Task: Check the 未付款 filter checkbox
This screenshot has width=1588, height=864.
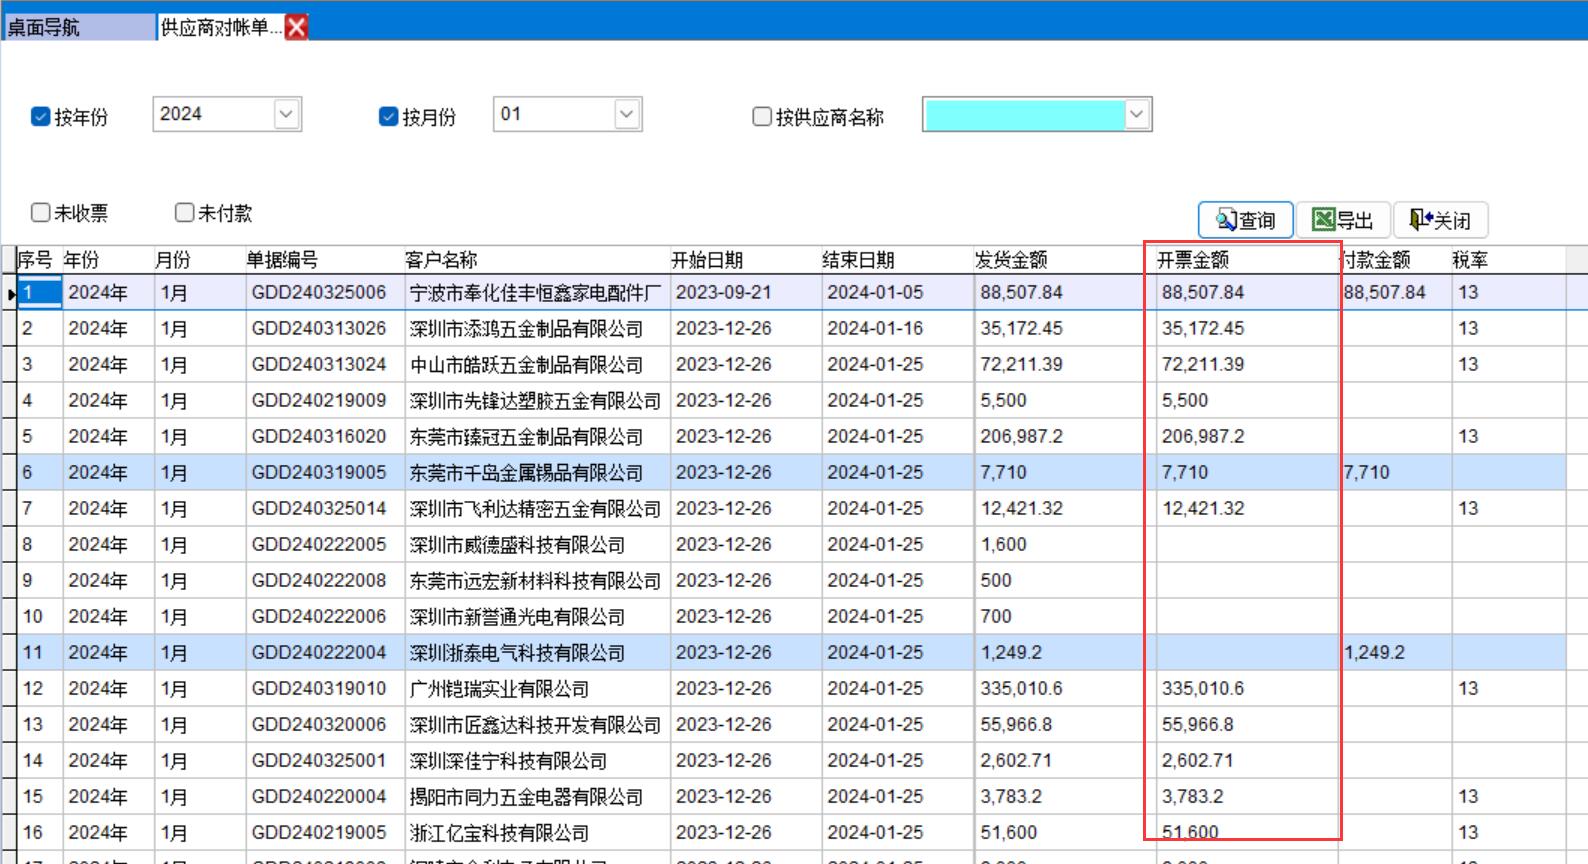Action: (x=185, y=213)
